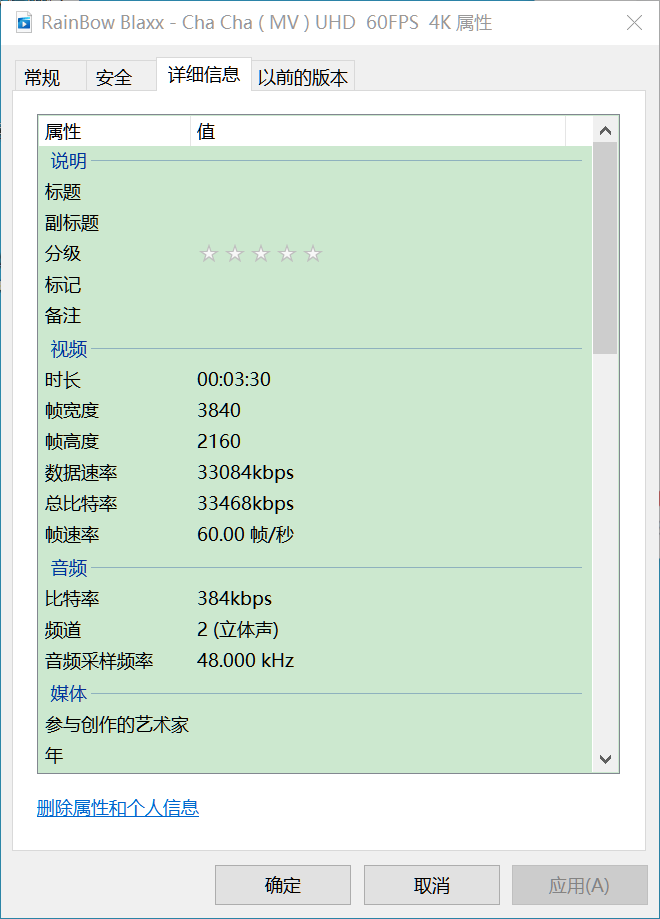Select the 年 property row
The width and height of the screenshot is (660, 919).
pos(315,756)
